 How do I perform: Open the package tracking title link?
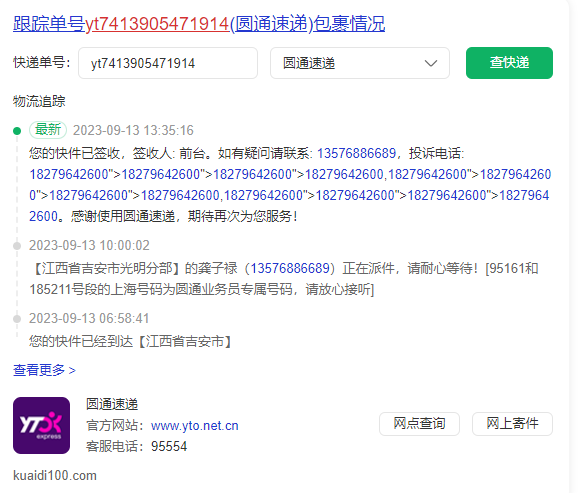[199, 24]
